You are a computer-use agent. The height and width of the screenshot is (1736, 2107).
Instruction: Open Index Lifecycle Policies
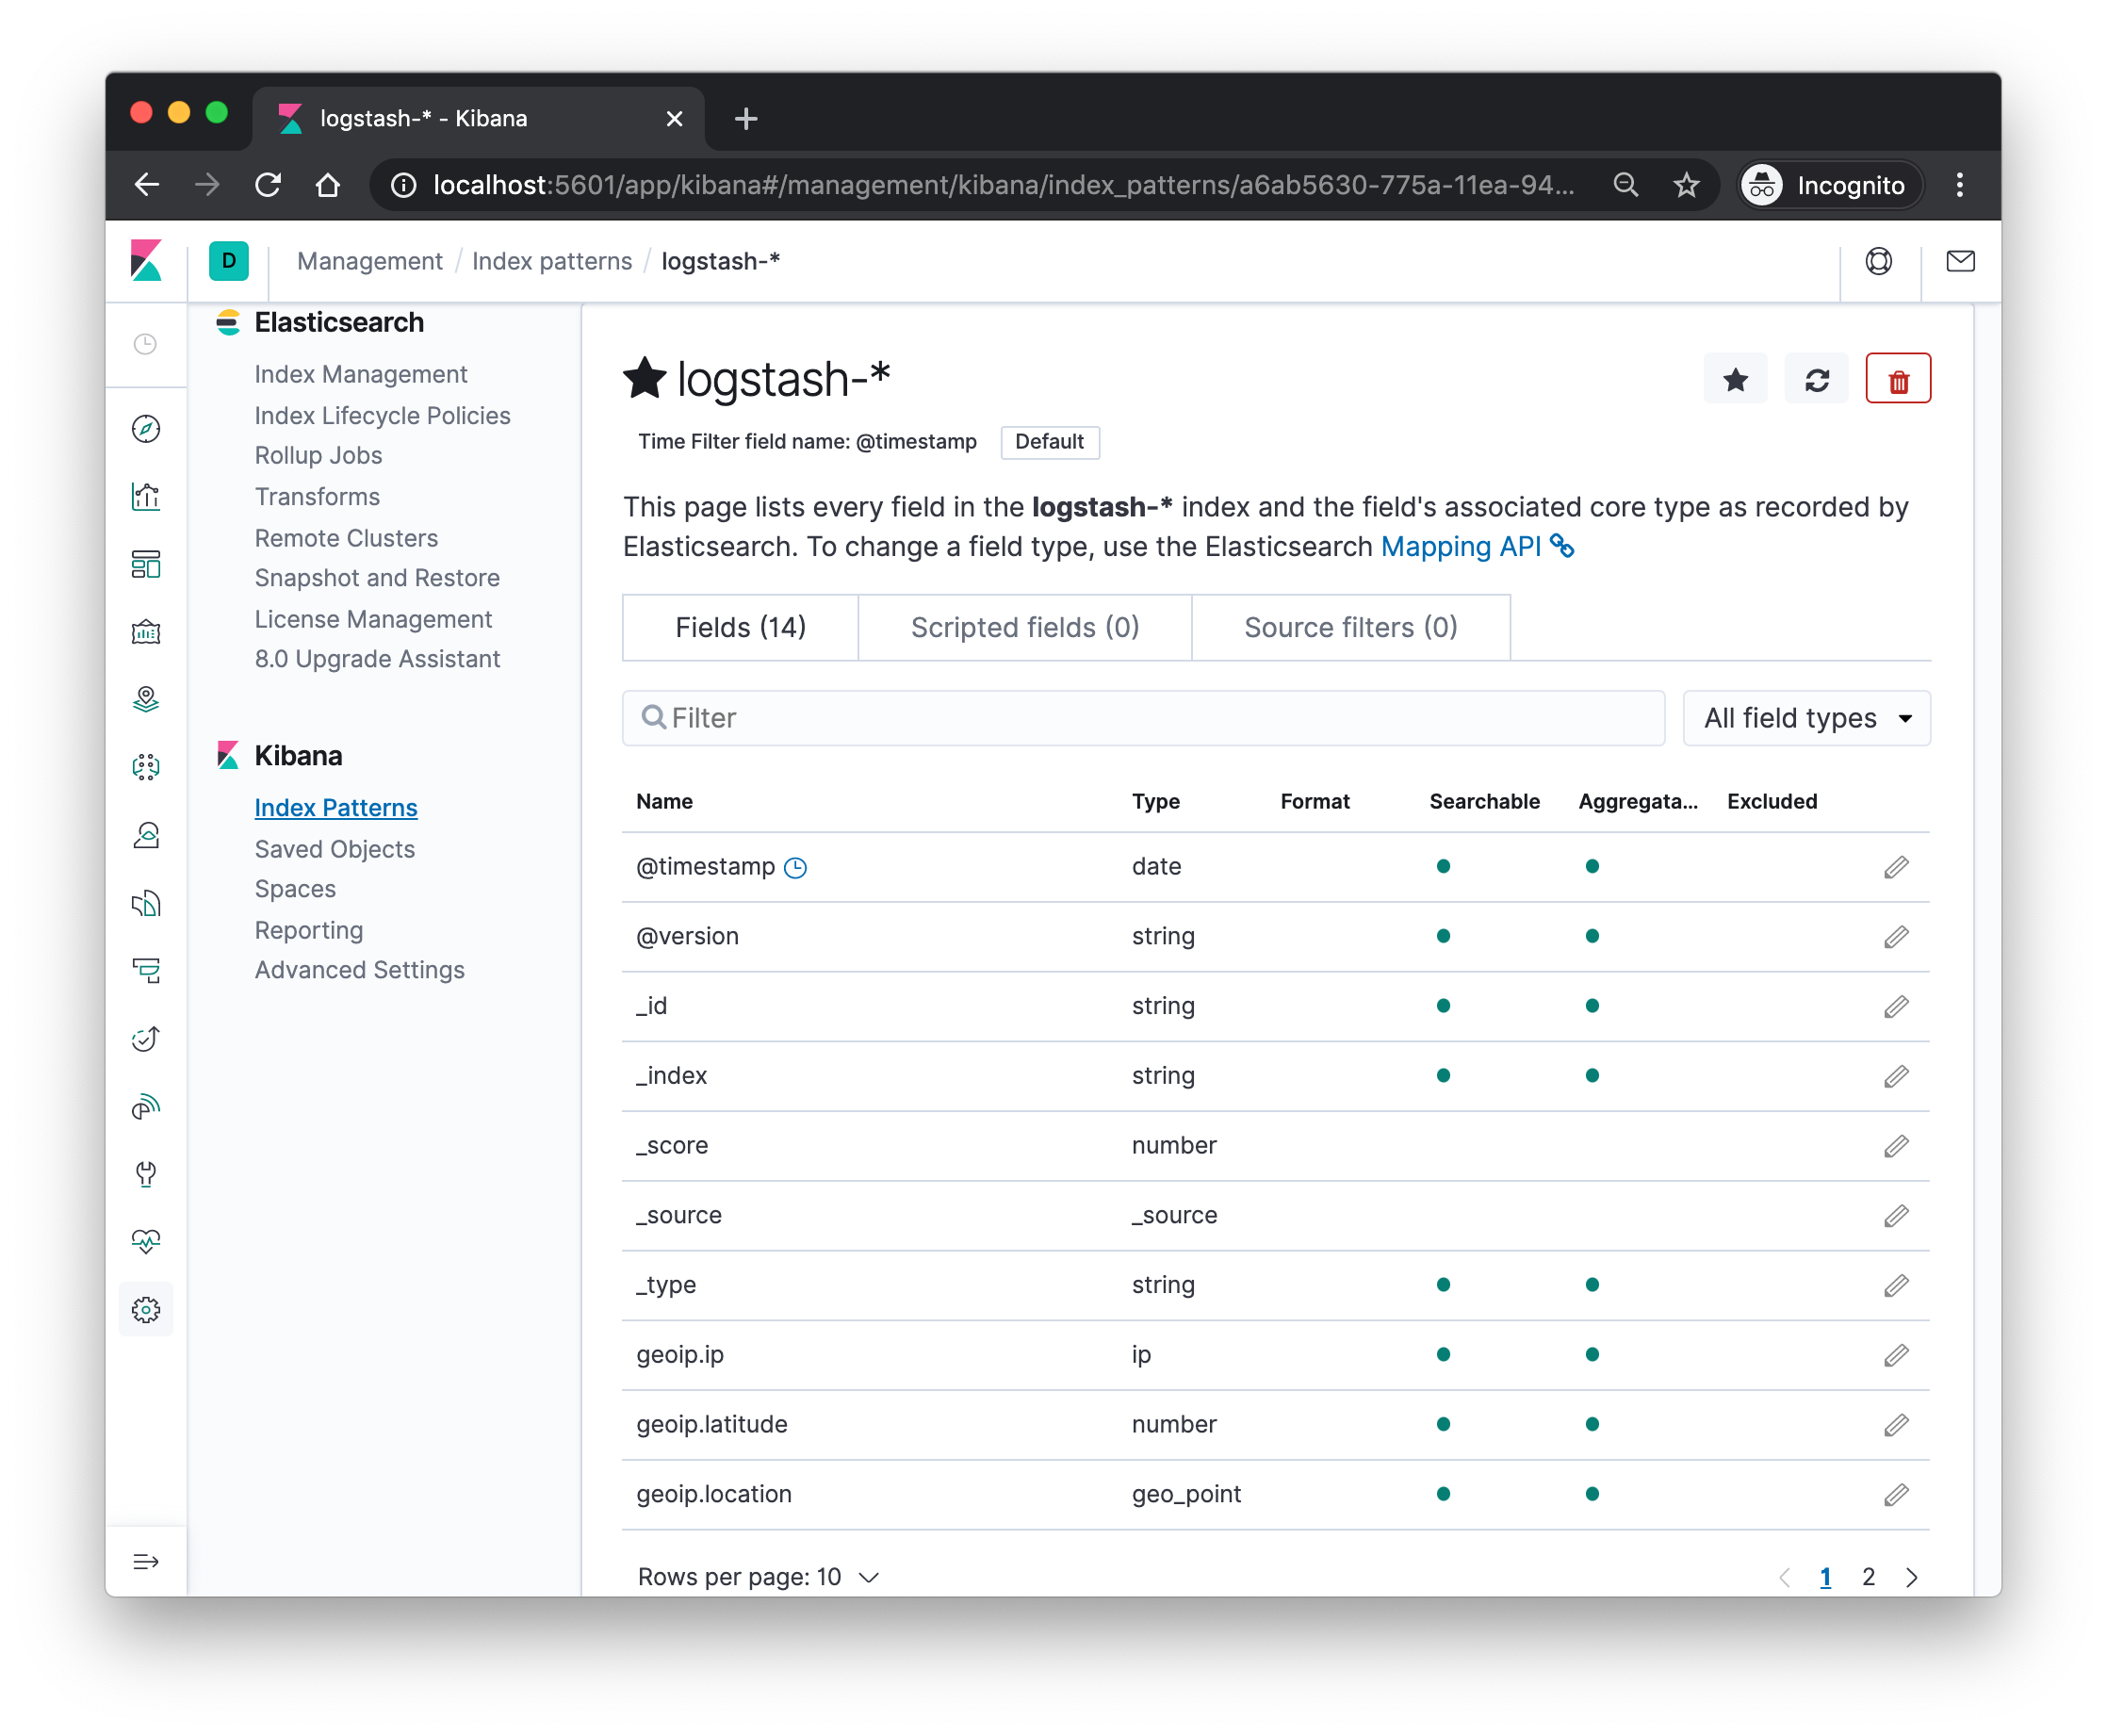pos(382,415)
